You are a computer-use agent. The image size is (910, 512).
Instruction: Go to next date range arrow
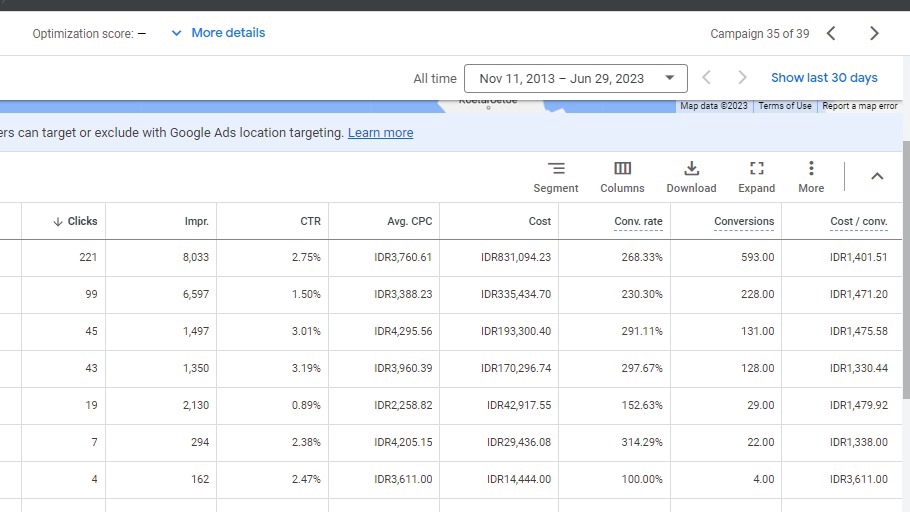[x=742, y=78]
